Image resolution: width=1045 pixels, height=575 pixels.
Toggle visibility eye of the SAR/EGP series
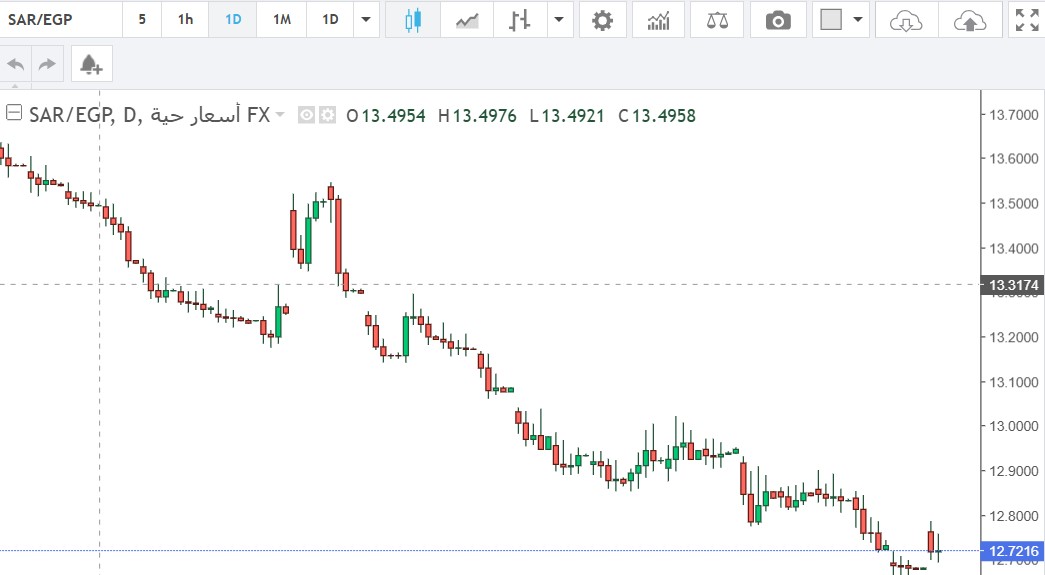[x=307, y=116]
